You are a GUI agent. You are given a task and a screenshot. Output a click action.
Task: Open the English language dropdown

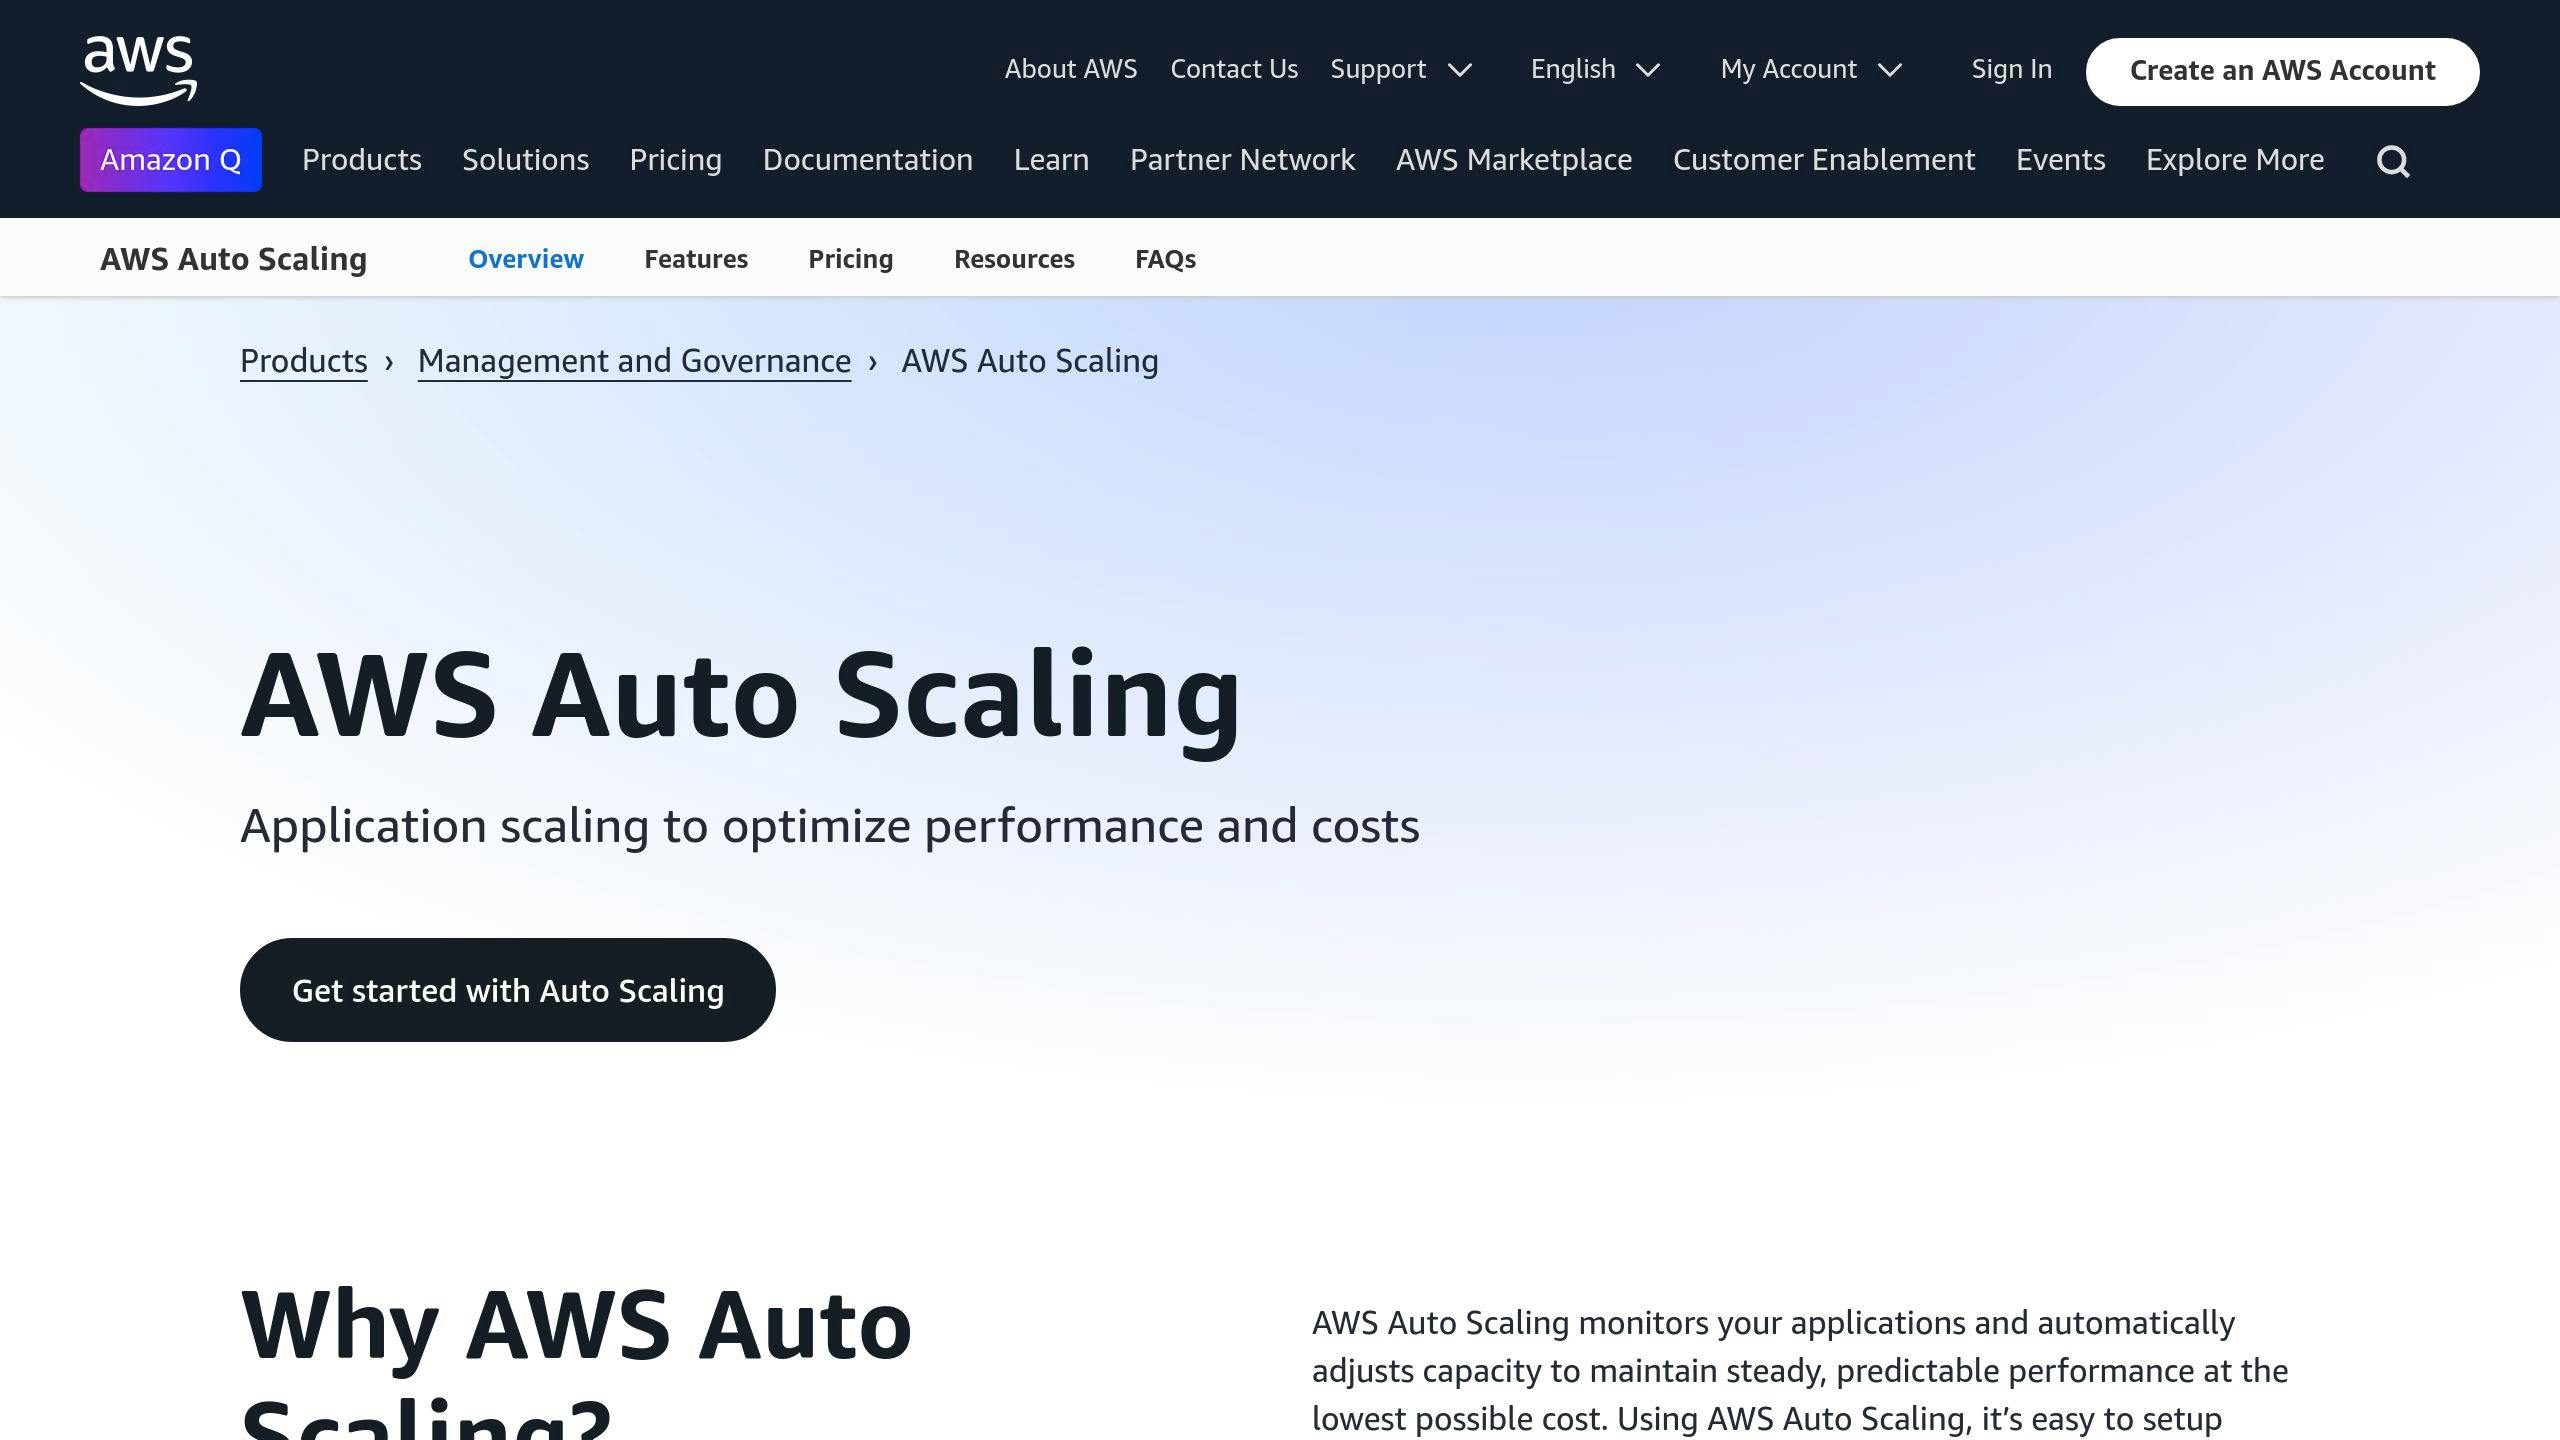(x=1595, y=69)
